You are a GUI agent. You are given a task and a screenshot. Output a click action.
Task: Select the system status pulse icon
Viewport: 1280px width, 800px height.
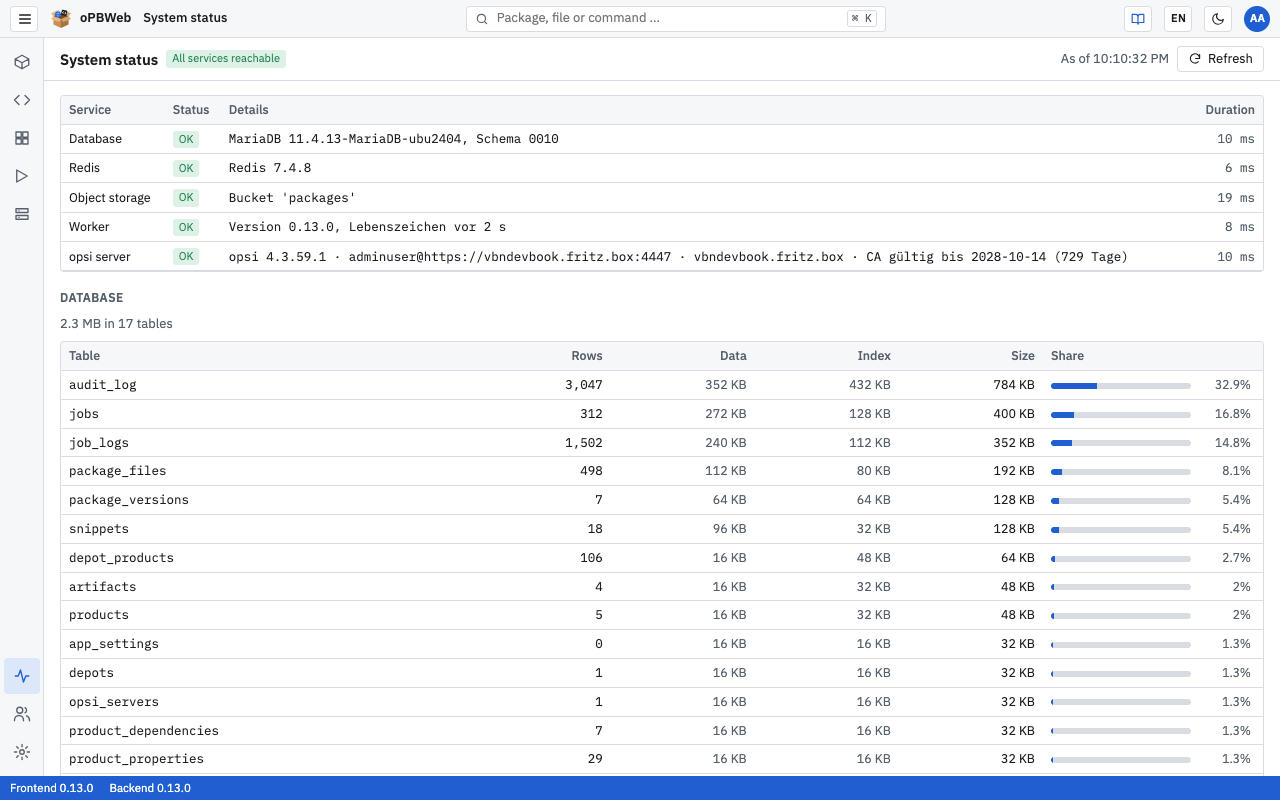tap(22, 676)
